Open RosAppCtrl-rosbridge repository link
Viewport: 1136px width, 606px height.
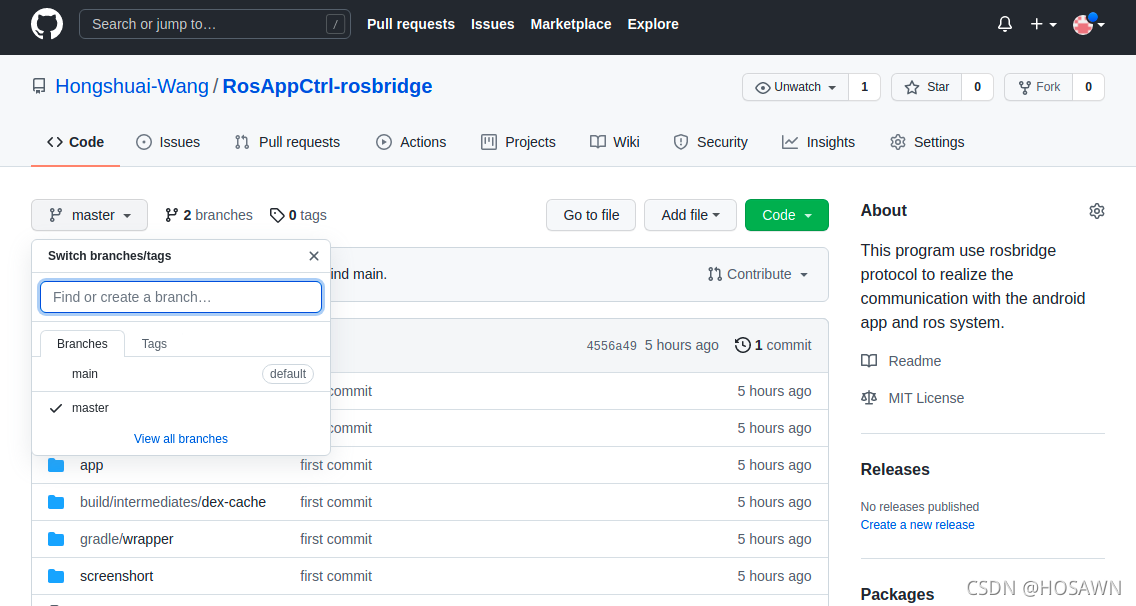[327, 86]
